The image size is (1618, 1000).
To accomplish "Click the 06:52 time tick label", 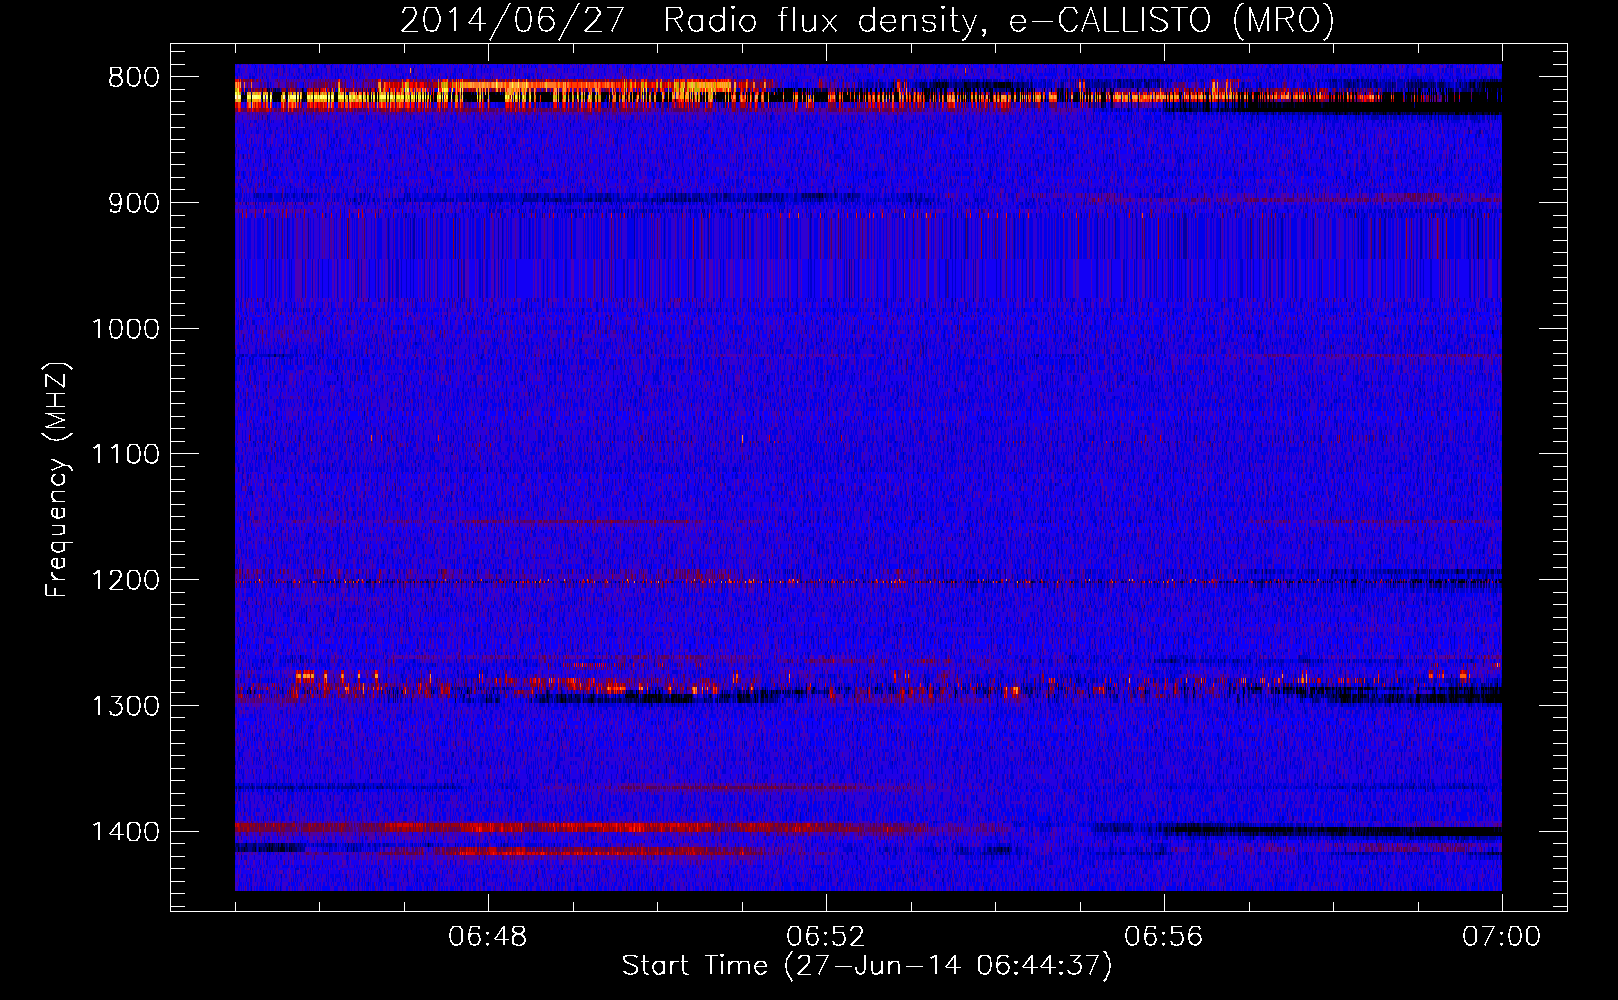I will tap(826, 937).
